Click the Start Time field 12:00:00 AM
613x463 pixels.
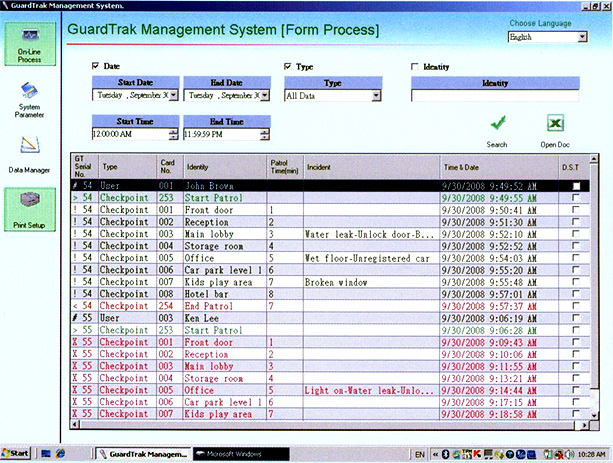(x=131, y=134)
